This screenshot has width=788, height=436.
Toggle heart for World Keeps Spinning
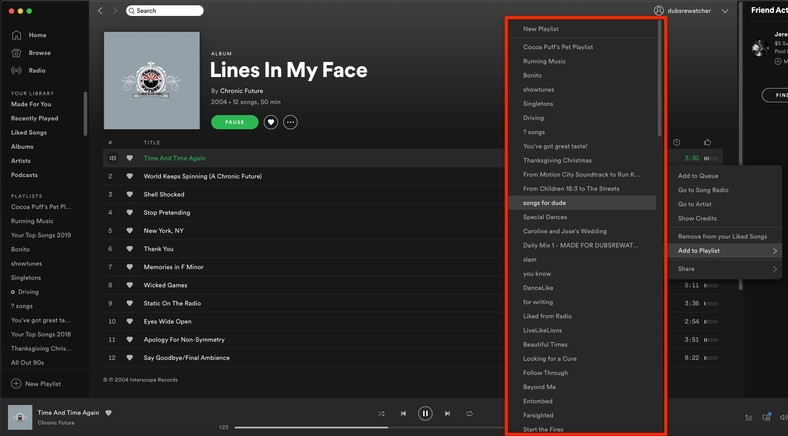tap(130, 176)
